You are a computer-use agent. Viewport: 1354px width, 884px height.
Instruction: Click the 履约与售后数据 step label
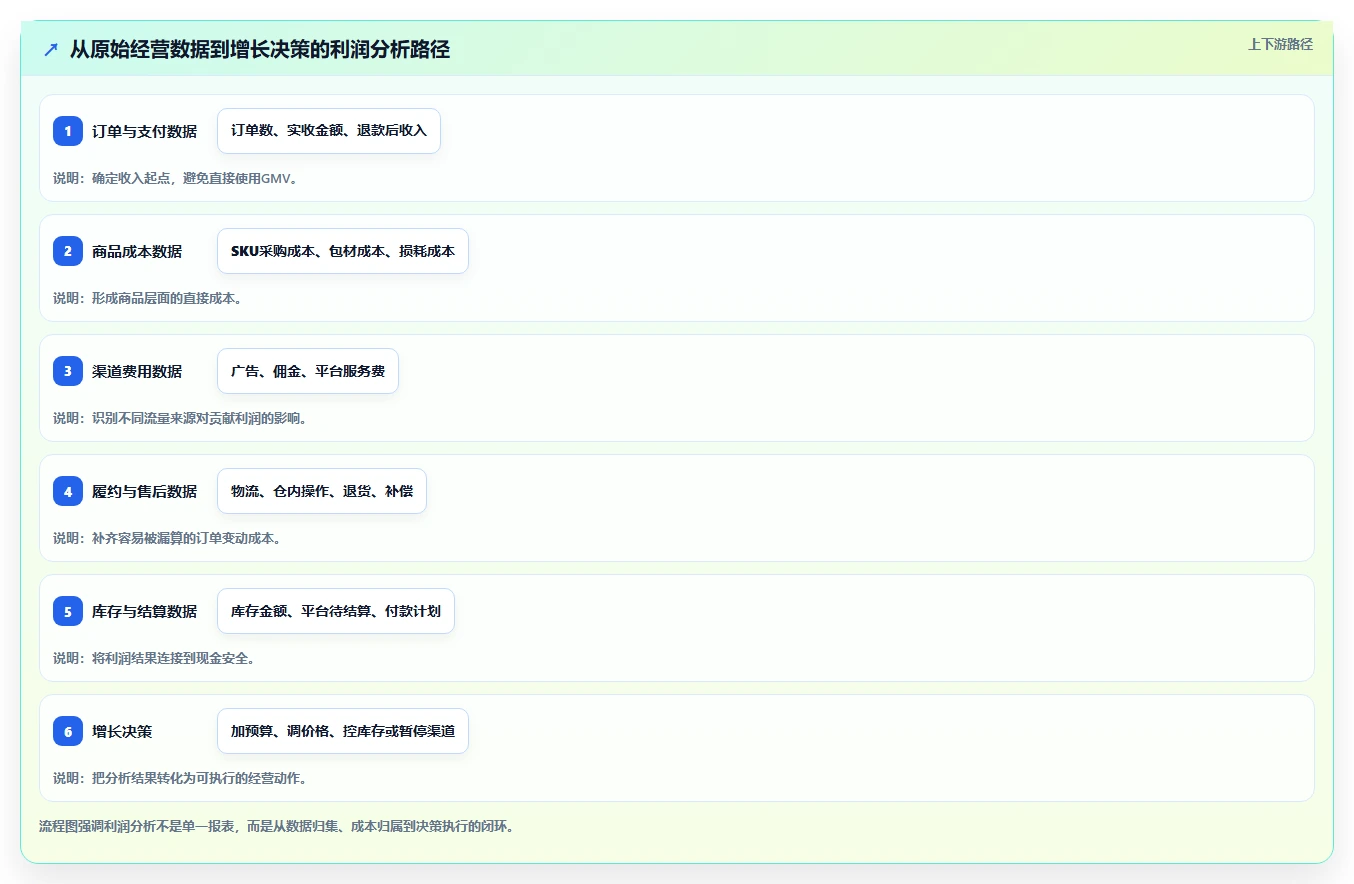(144, 491)
